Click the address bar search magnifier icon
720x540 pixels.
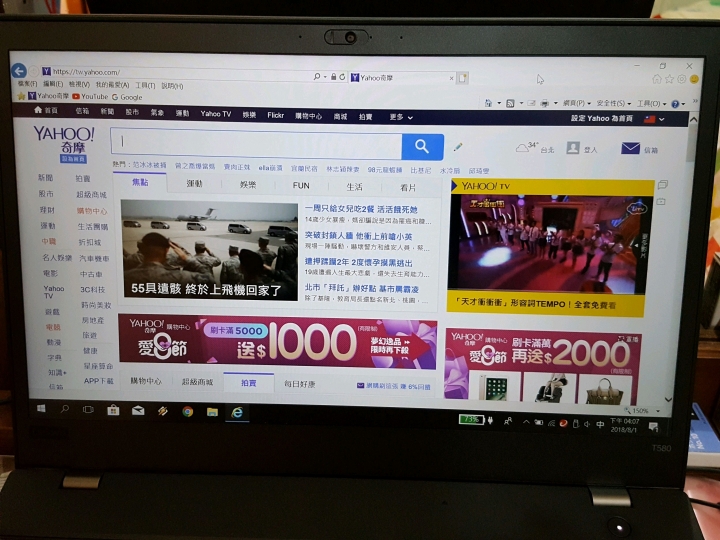coord(317,76)
